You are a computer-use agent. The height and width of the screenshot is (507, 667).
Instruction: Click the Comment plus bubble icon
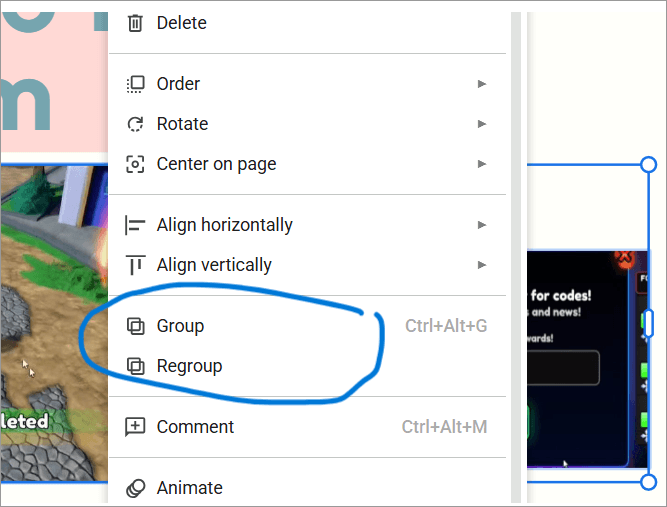click(135, 427)
